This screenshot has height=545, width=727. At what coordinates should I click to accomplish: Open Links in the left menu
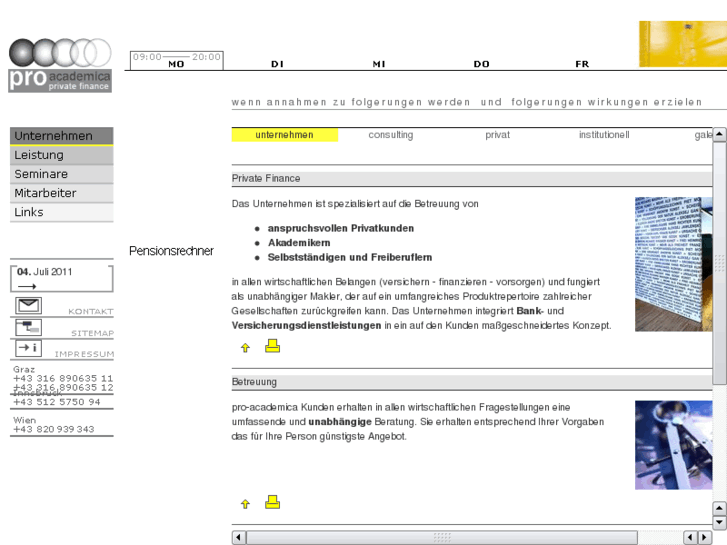pyautogui.click(x=62, y=212)
